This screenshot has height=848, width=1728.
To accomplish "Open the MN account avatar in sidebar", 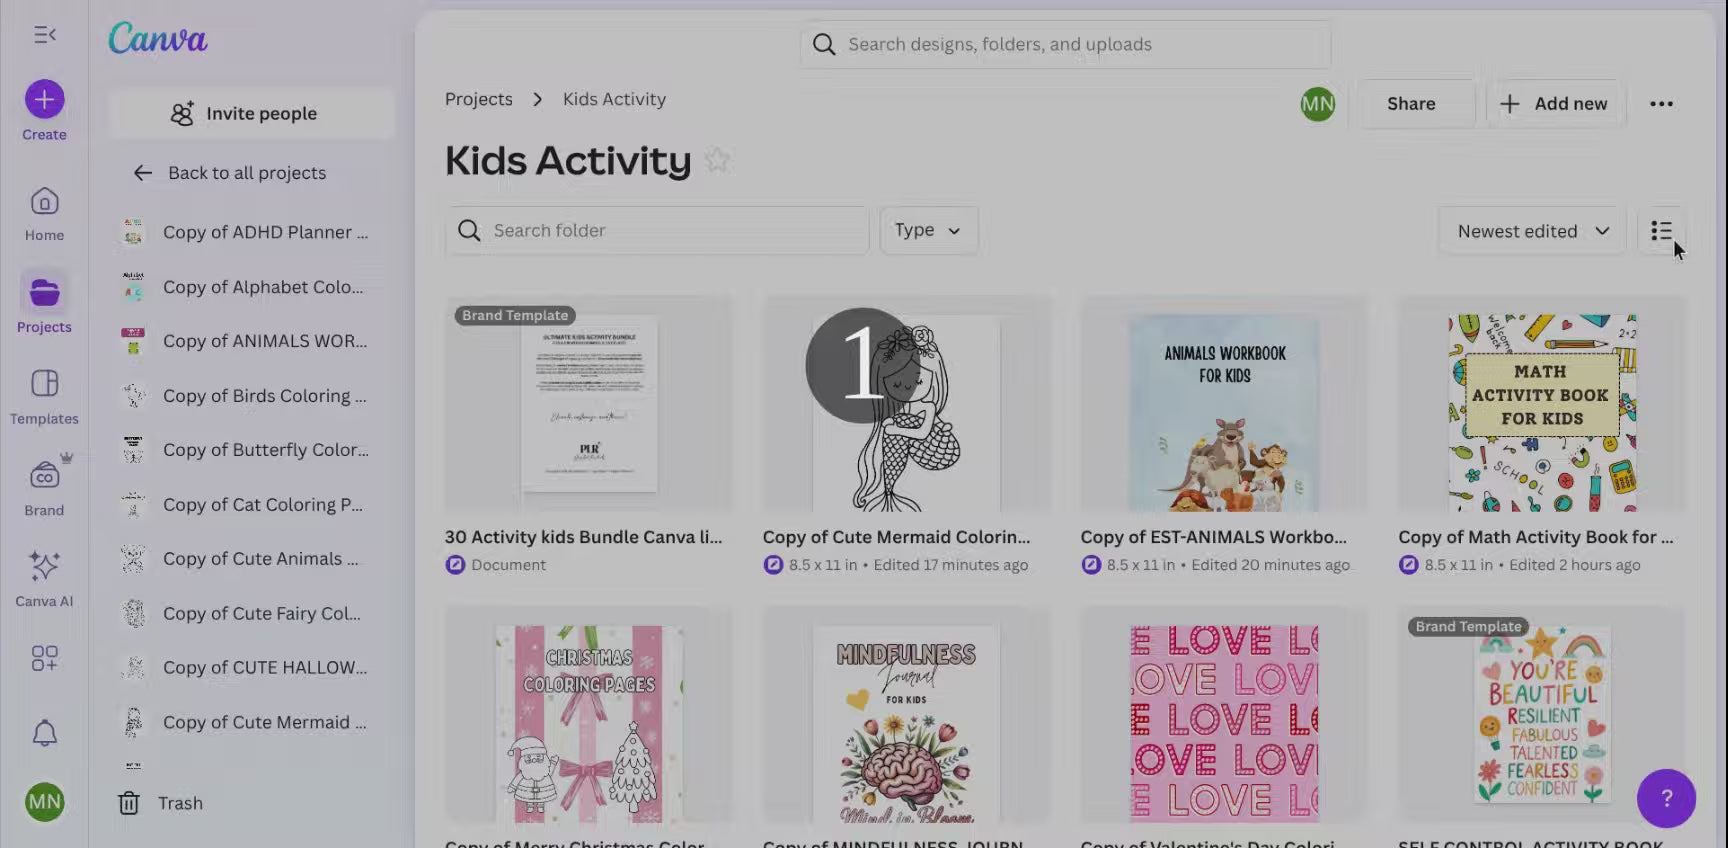I will click(x=45, y=802).
